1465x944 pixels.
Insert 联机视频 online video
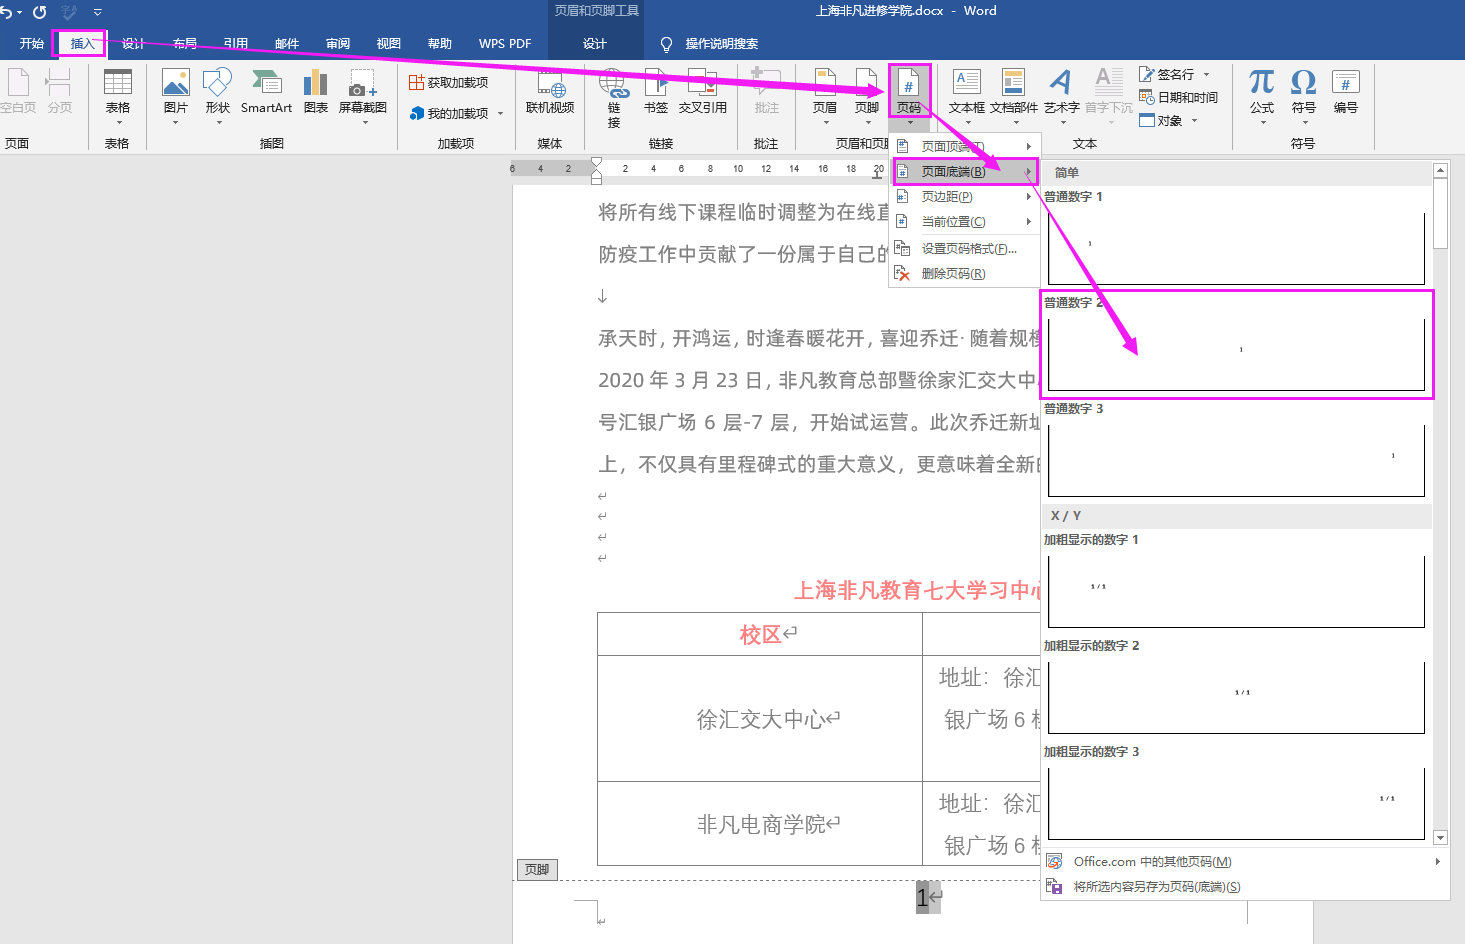pos(550,92)
